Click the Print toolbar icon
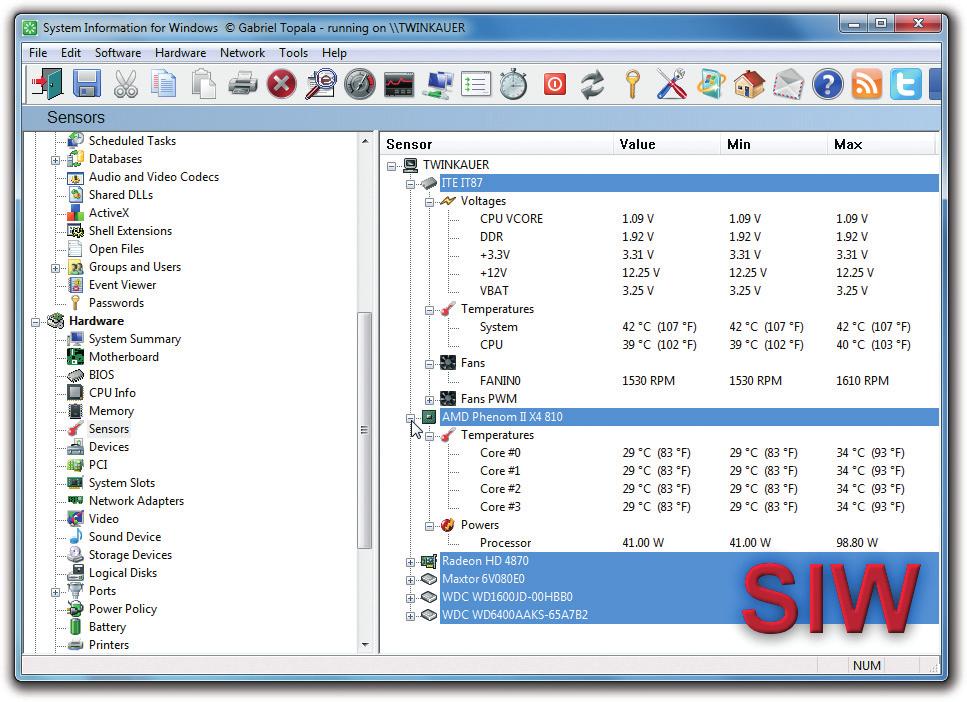This screenshot has height=702, width=967. coord(243,84)
